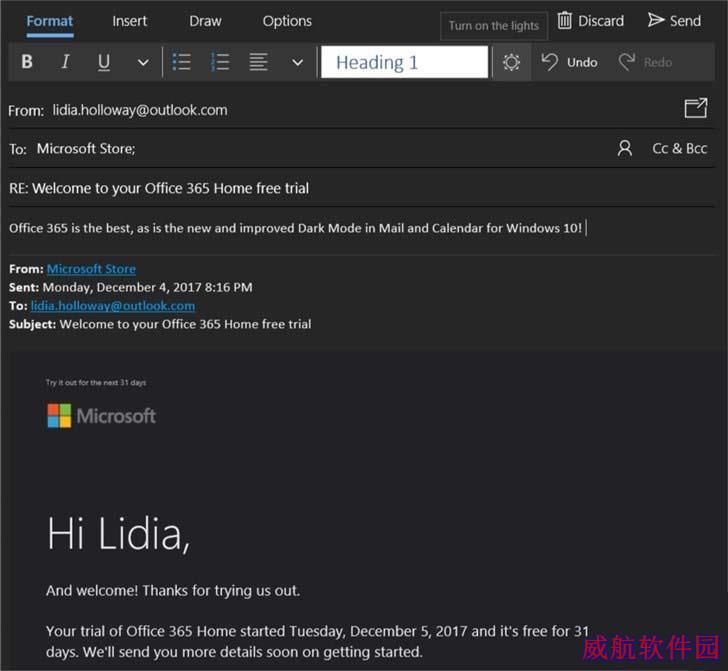Click the 'Sent: Monday, December 4, 2017' line
Viewport: 728px width, 671px height.
click(130, 287)
